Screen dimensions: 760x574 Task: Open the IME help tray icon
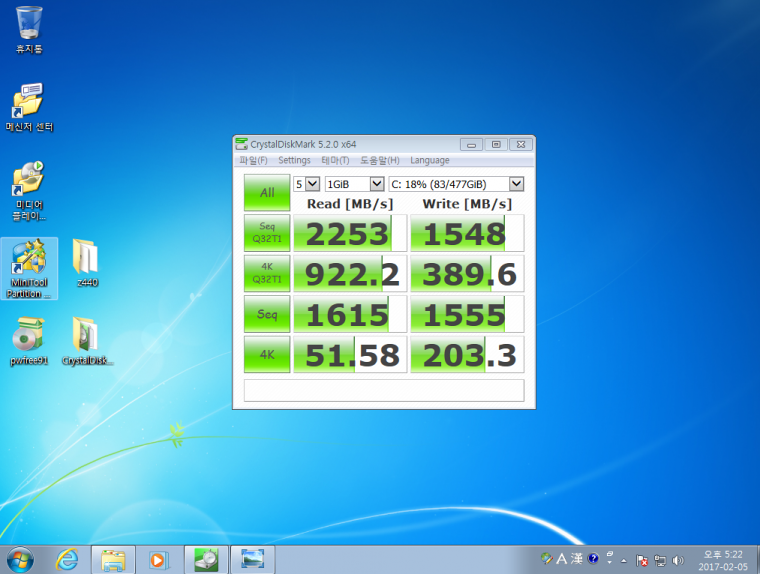pos(593,559)
